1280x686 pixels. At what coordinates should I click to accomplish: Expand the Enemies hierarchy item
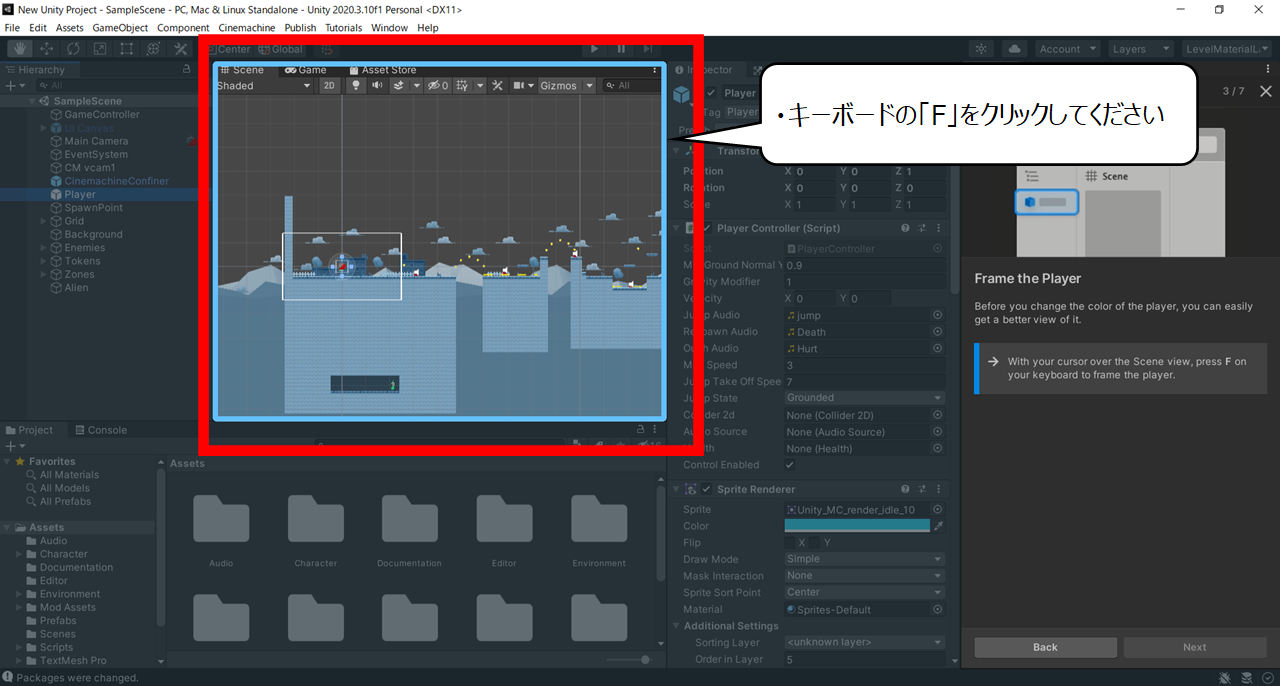click(43, 248)
